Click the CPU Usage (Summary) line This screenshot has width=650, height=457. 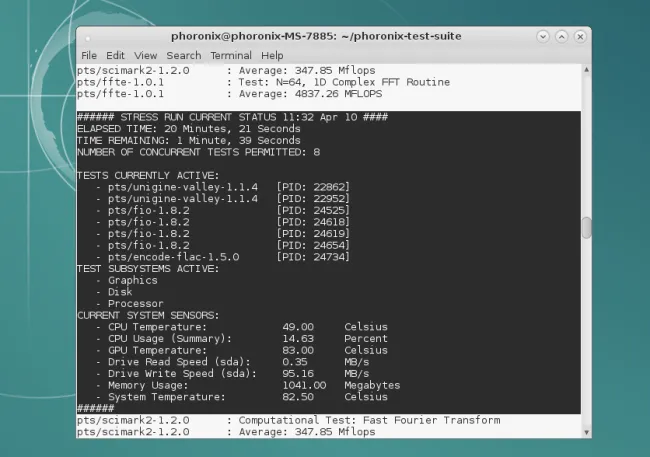coord(242,338)
